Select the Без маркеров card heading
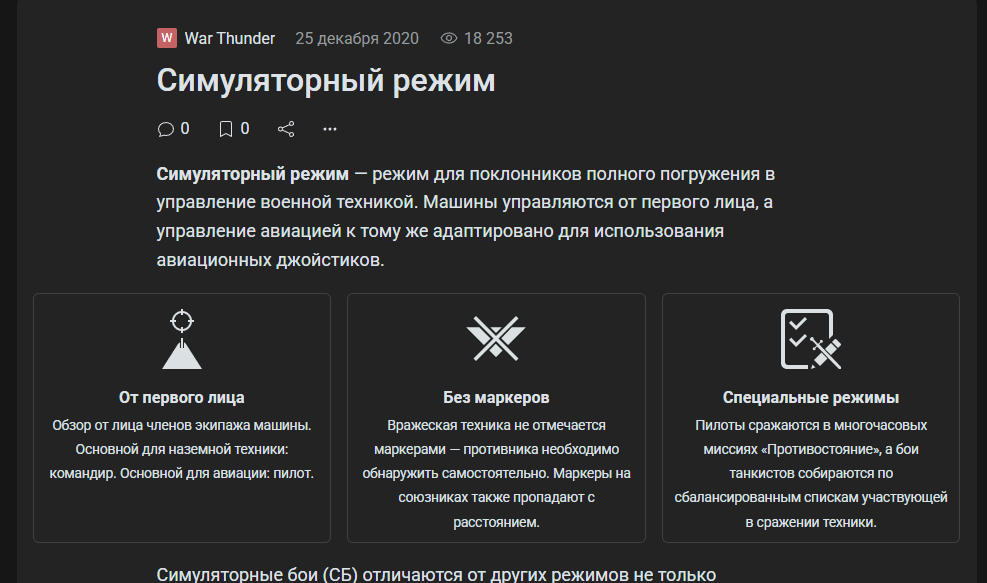Viewport: 987px width, 583px height. pyautogui.click(x=496, y=397)
